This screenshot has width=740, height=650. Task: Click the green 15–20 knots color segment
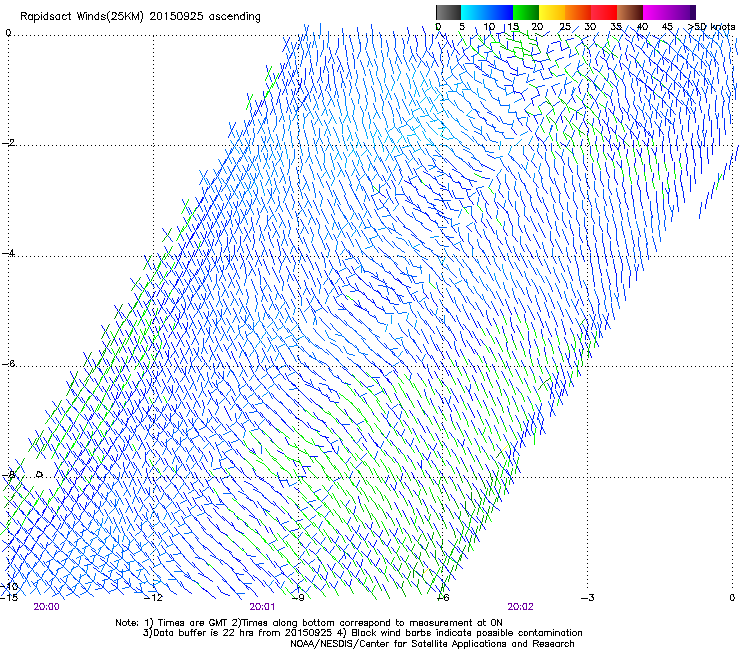pos(526,12)
